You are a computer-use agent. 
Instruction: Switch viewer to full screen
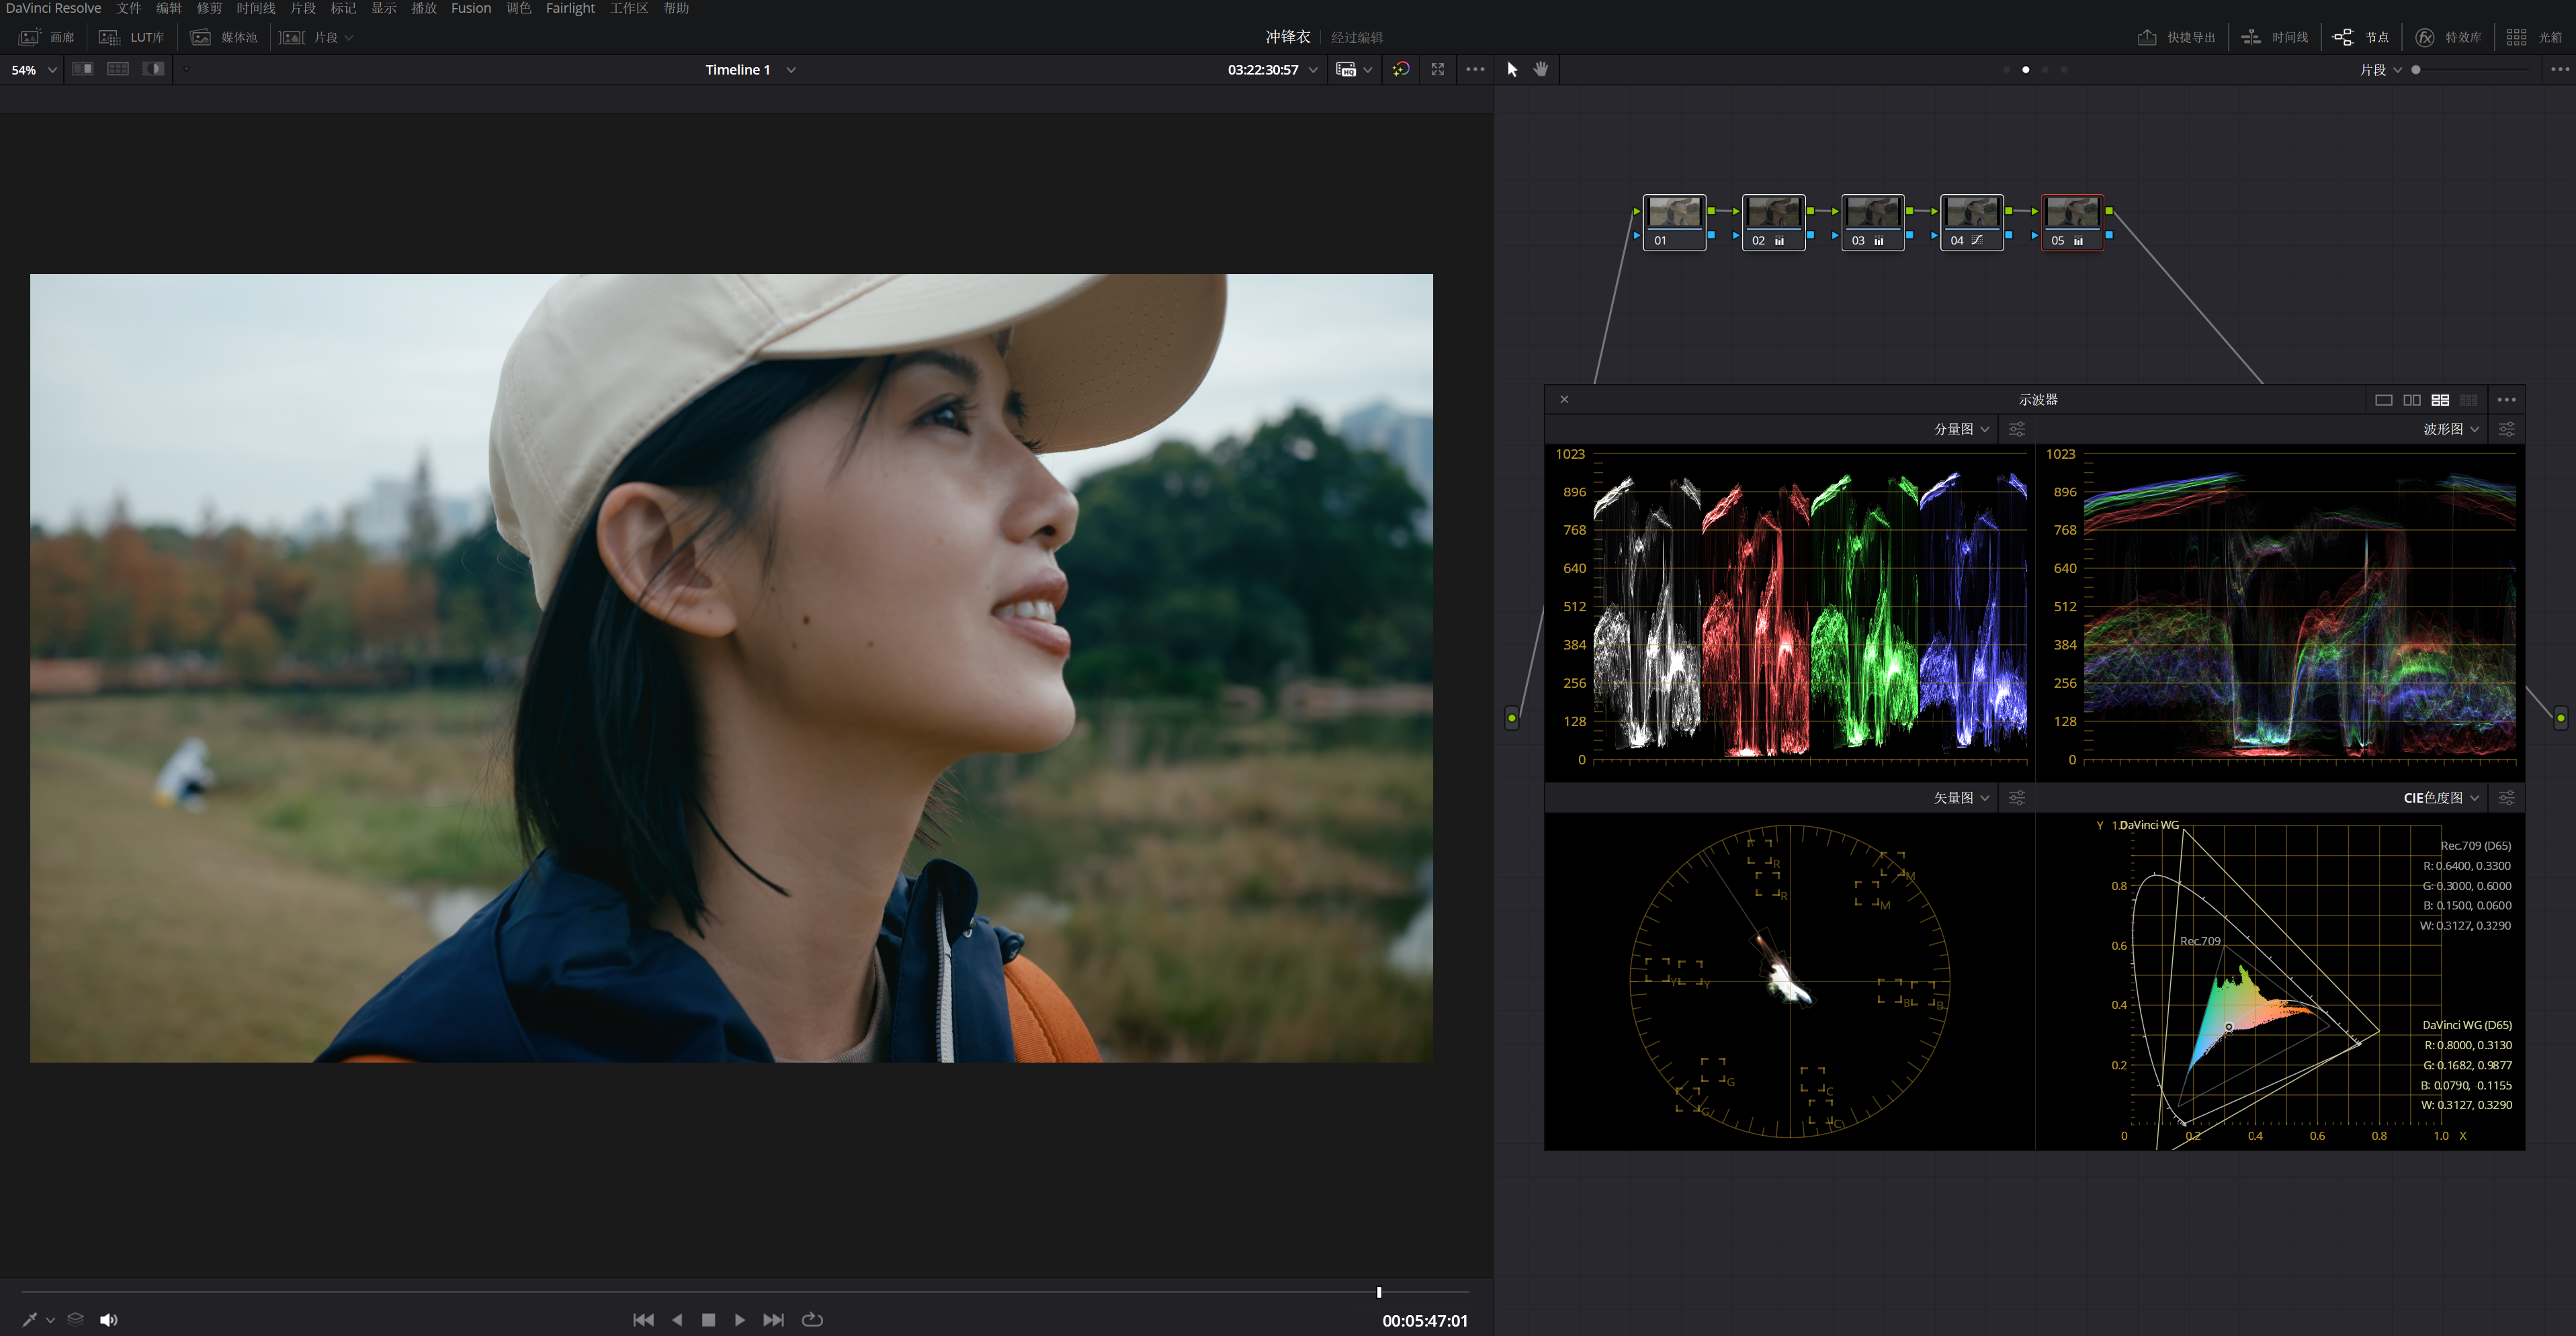pos(1438,69)
